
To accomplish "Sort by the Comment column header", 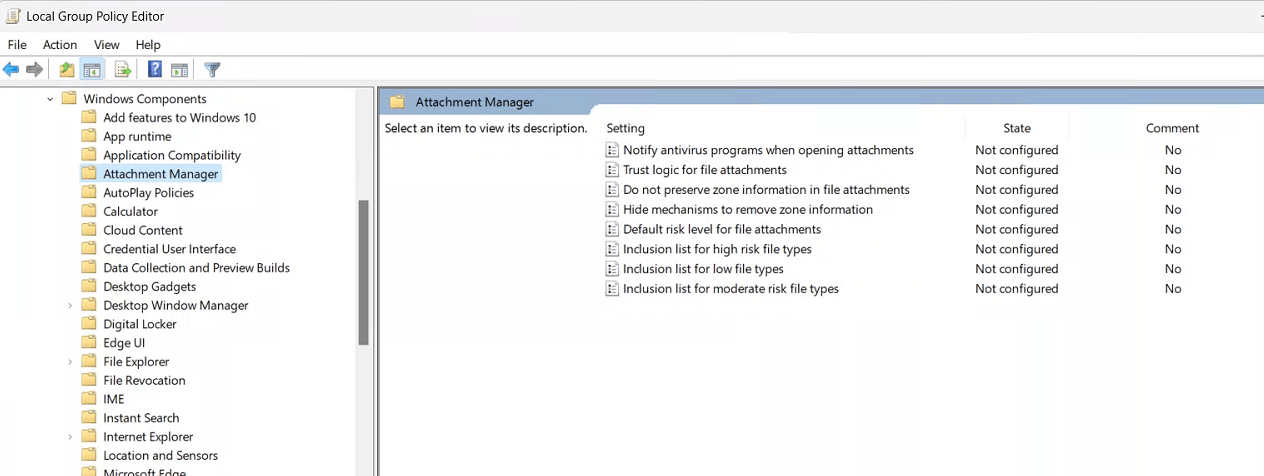I will pos(1172,128).
